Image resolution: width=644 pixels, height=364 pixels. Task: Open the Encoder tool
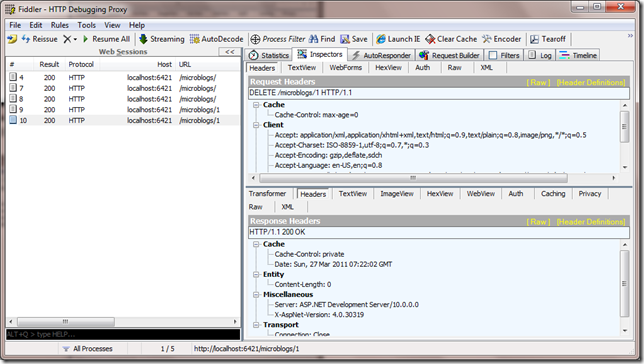pos(501,39)
